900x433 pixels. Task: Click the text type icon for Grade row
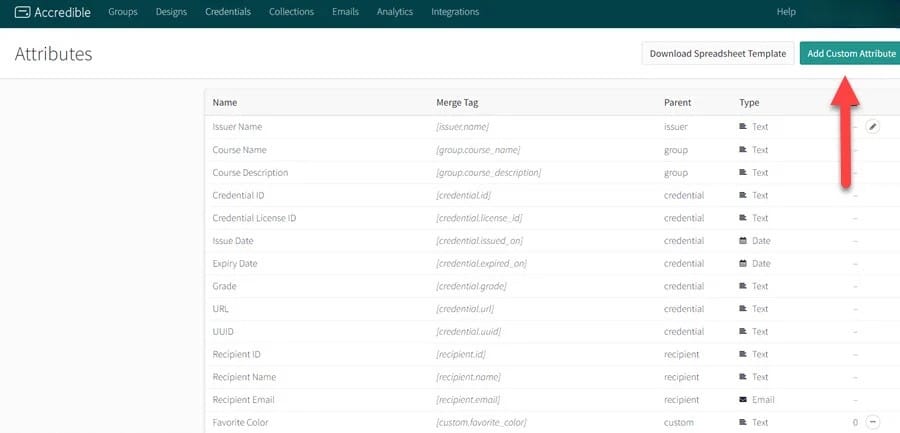coord(743,287)
